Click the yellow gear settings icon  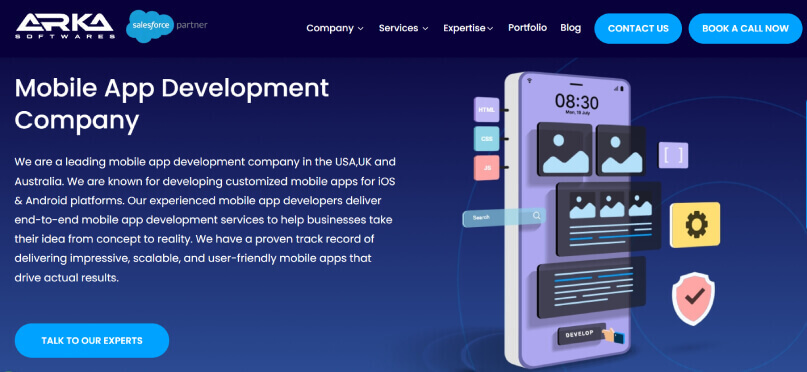point(695,224)
